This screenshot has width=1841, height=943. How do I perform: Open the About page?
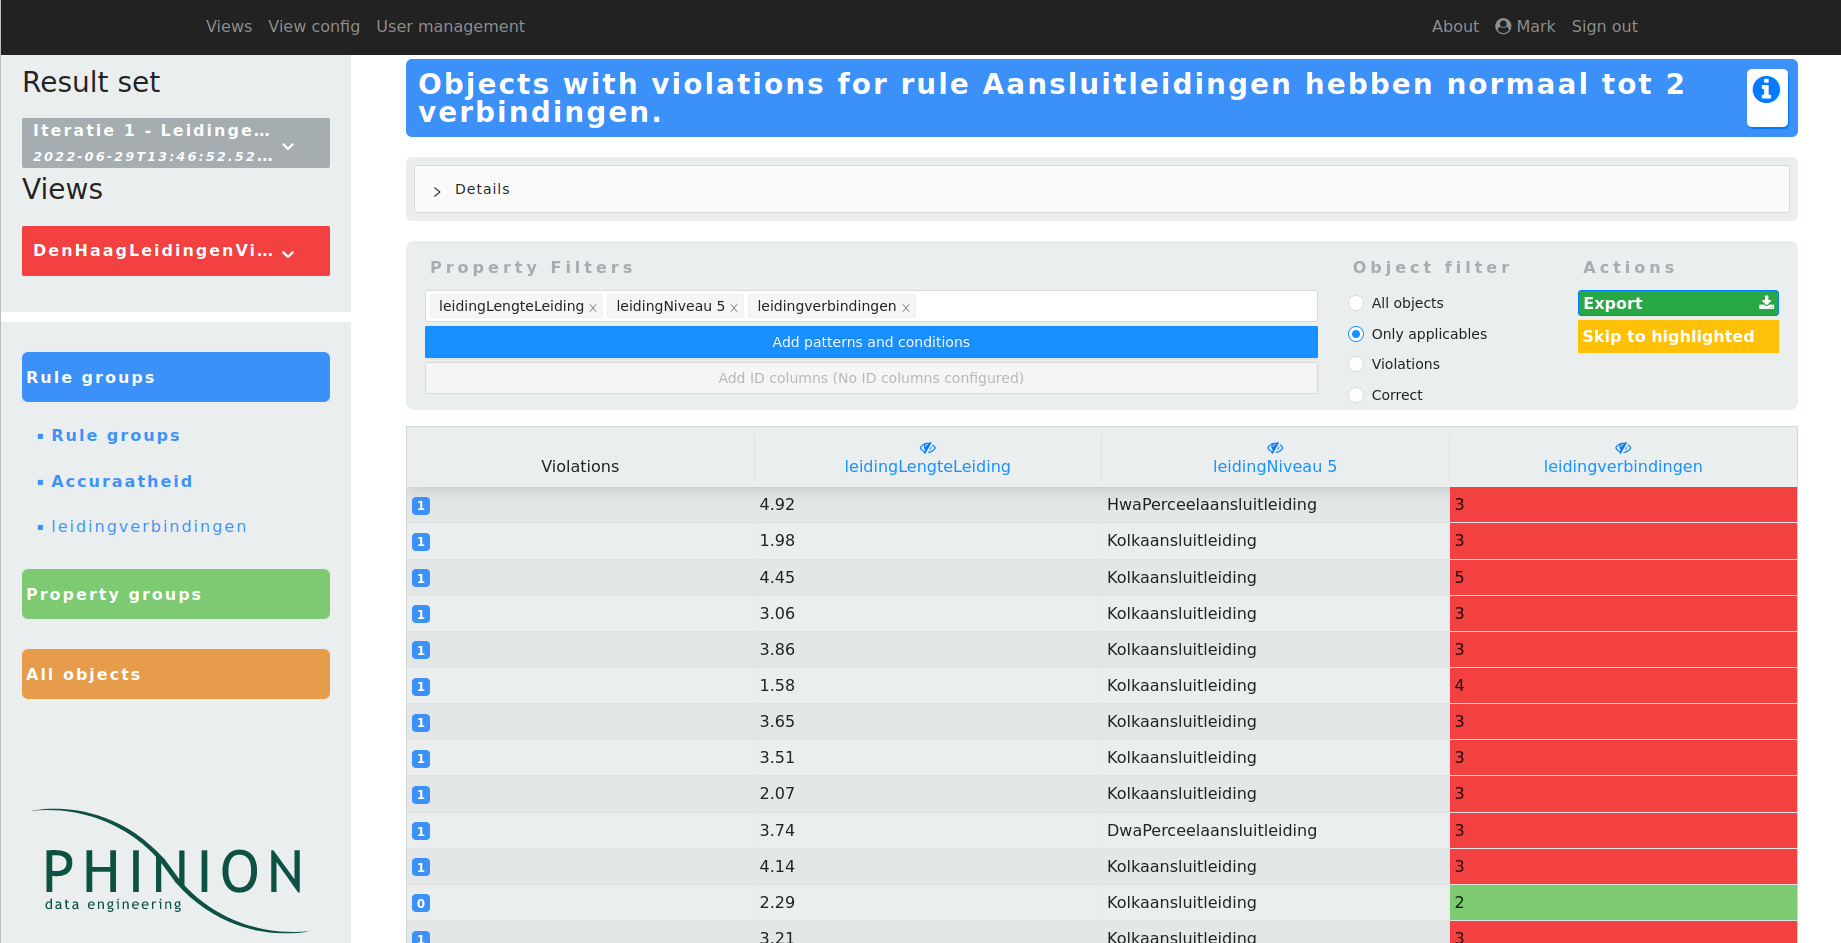point(1455,26)
